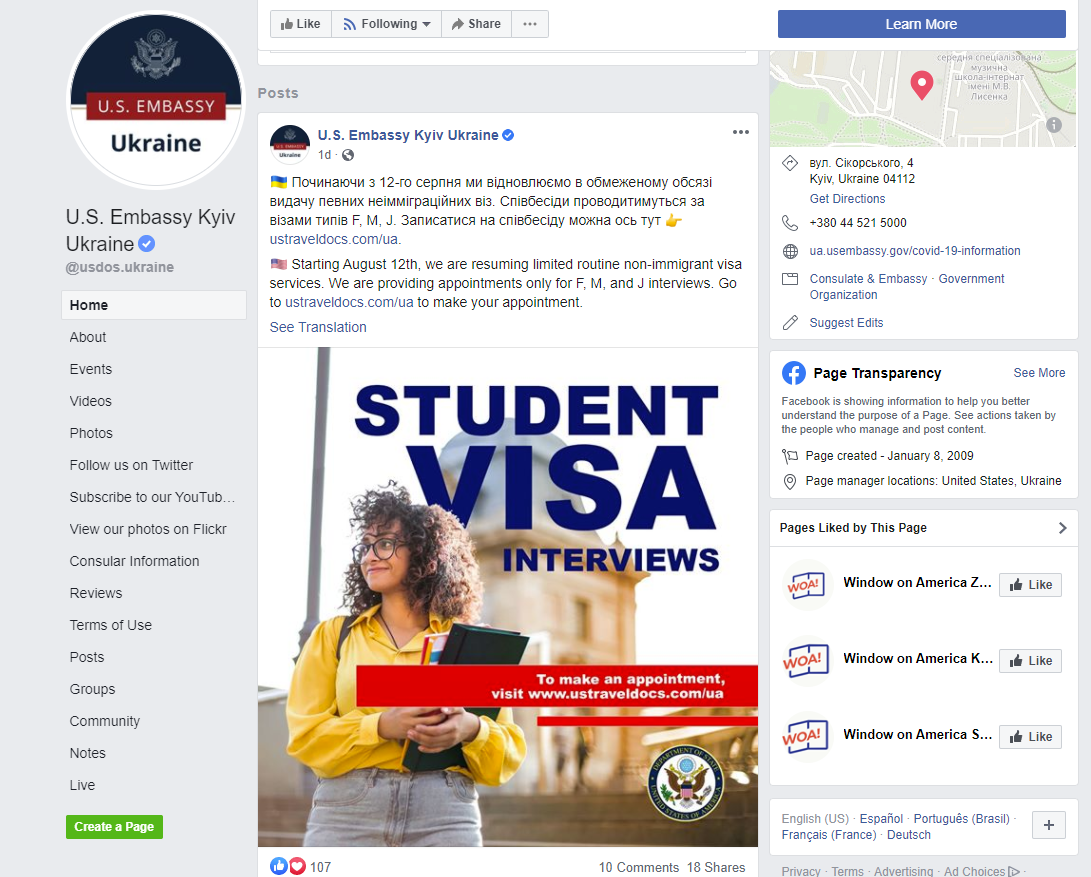Open Window on America S… page logo
1091x877 pixels.
point(806,736)
